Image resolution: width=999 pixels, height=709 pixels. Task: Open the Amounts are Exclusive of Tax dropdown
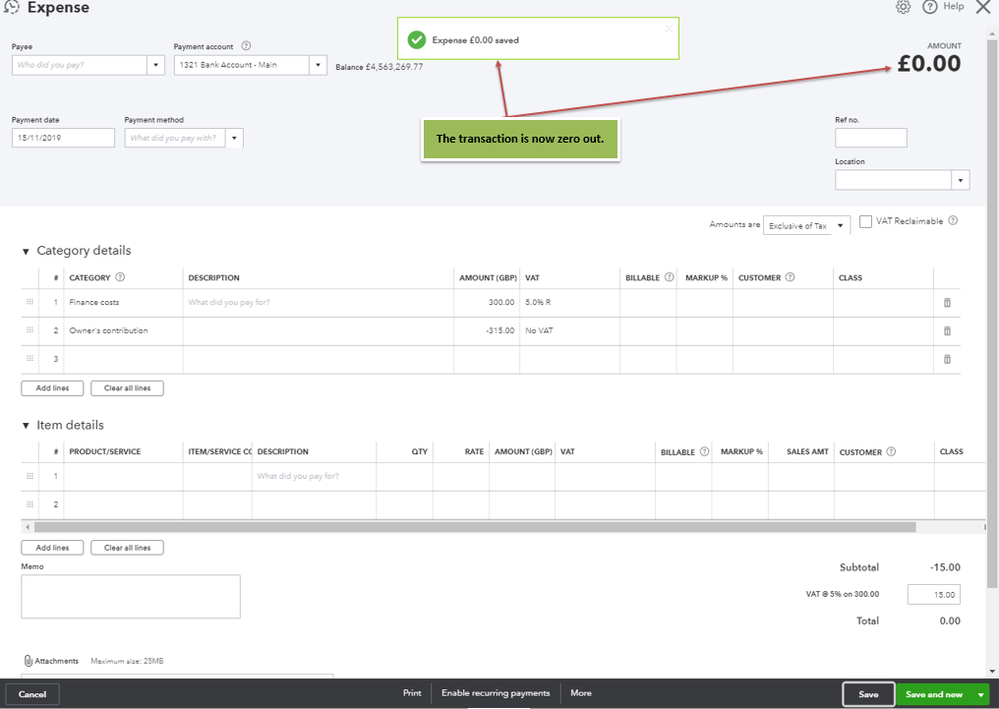(x=807, y=226)
